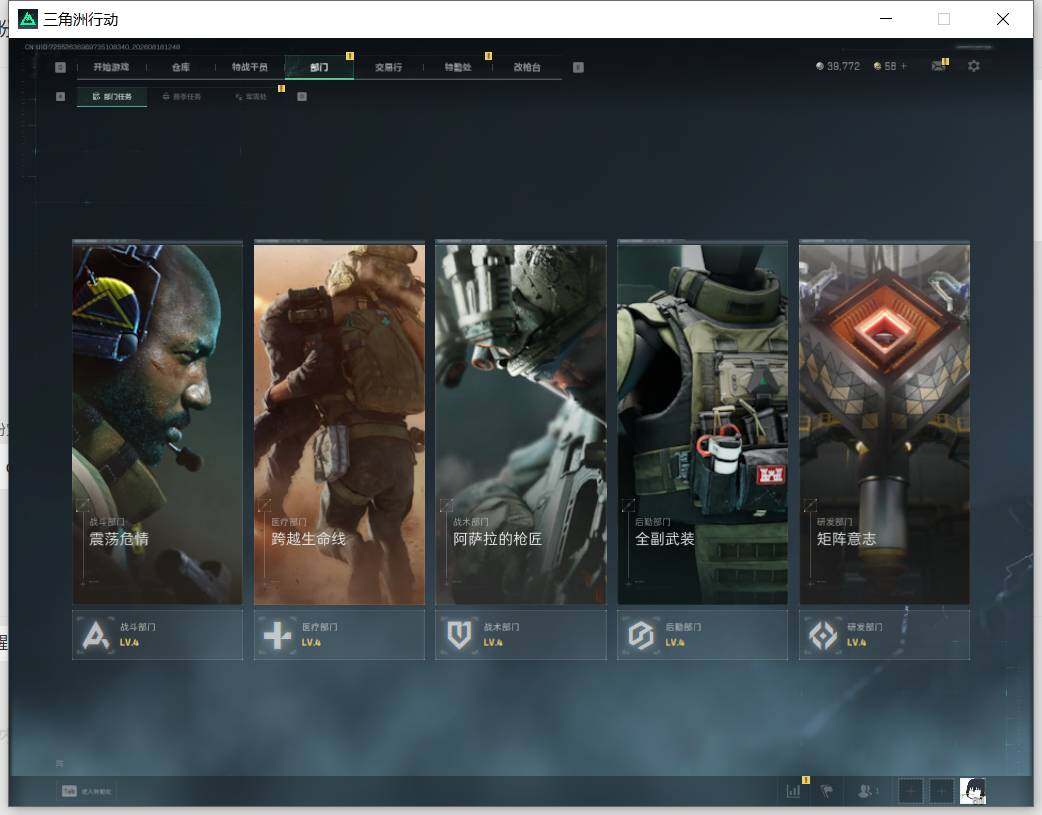1042x815 pixels.
Task: Click the first empty squad slot plus
Action: tap(910, 791)
